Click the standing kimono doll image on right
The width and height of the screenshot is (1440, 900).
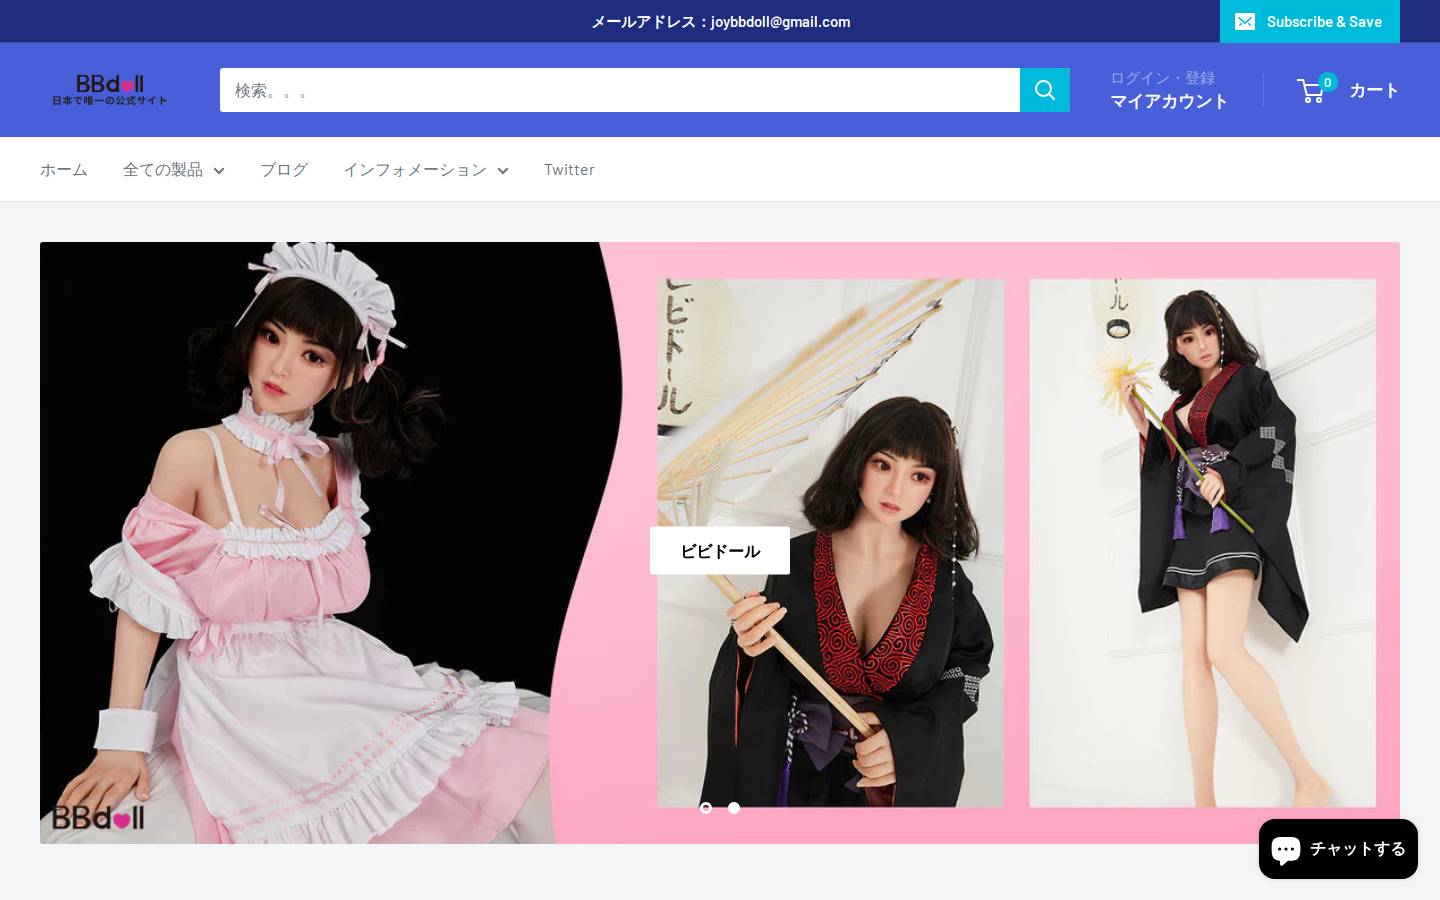1202,543
